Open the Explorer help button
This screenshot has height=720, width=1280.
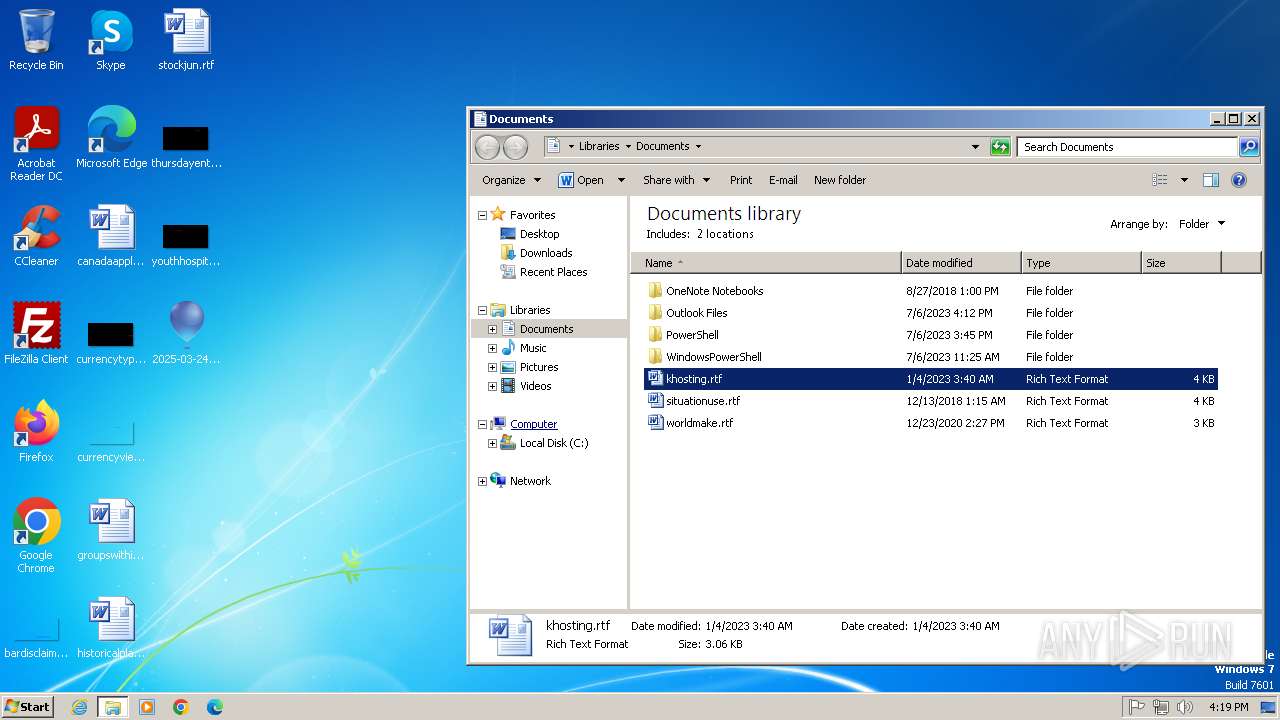[1239, 180]
